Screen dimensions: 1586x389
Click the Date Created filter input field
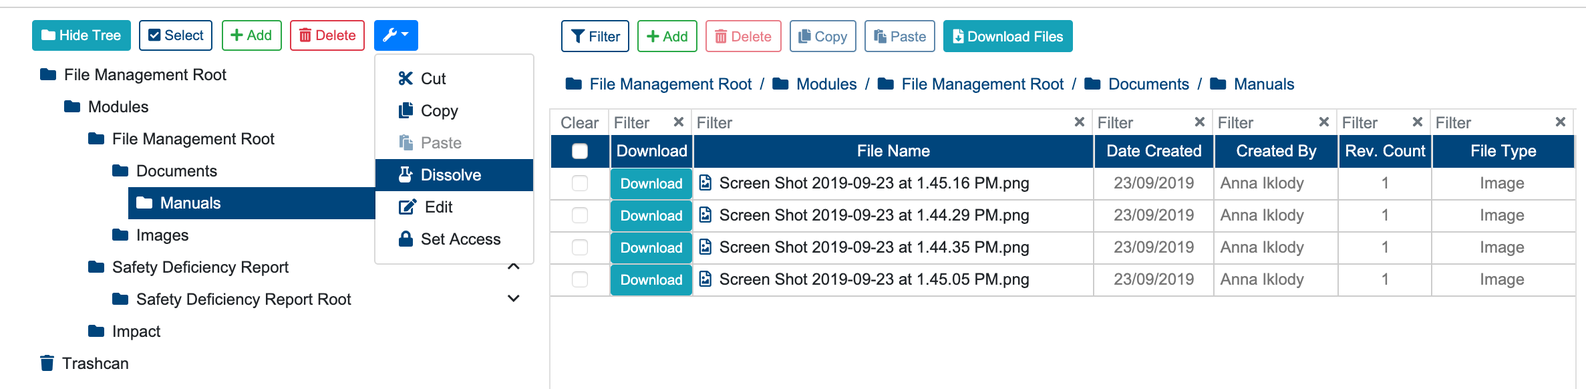(1144, 122)
